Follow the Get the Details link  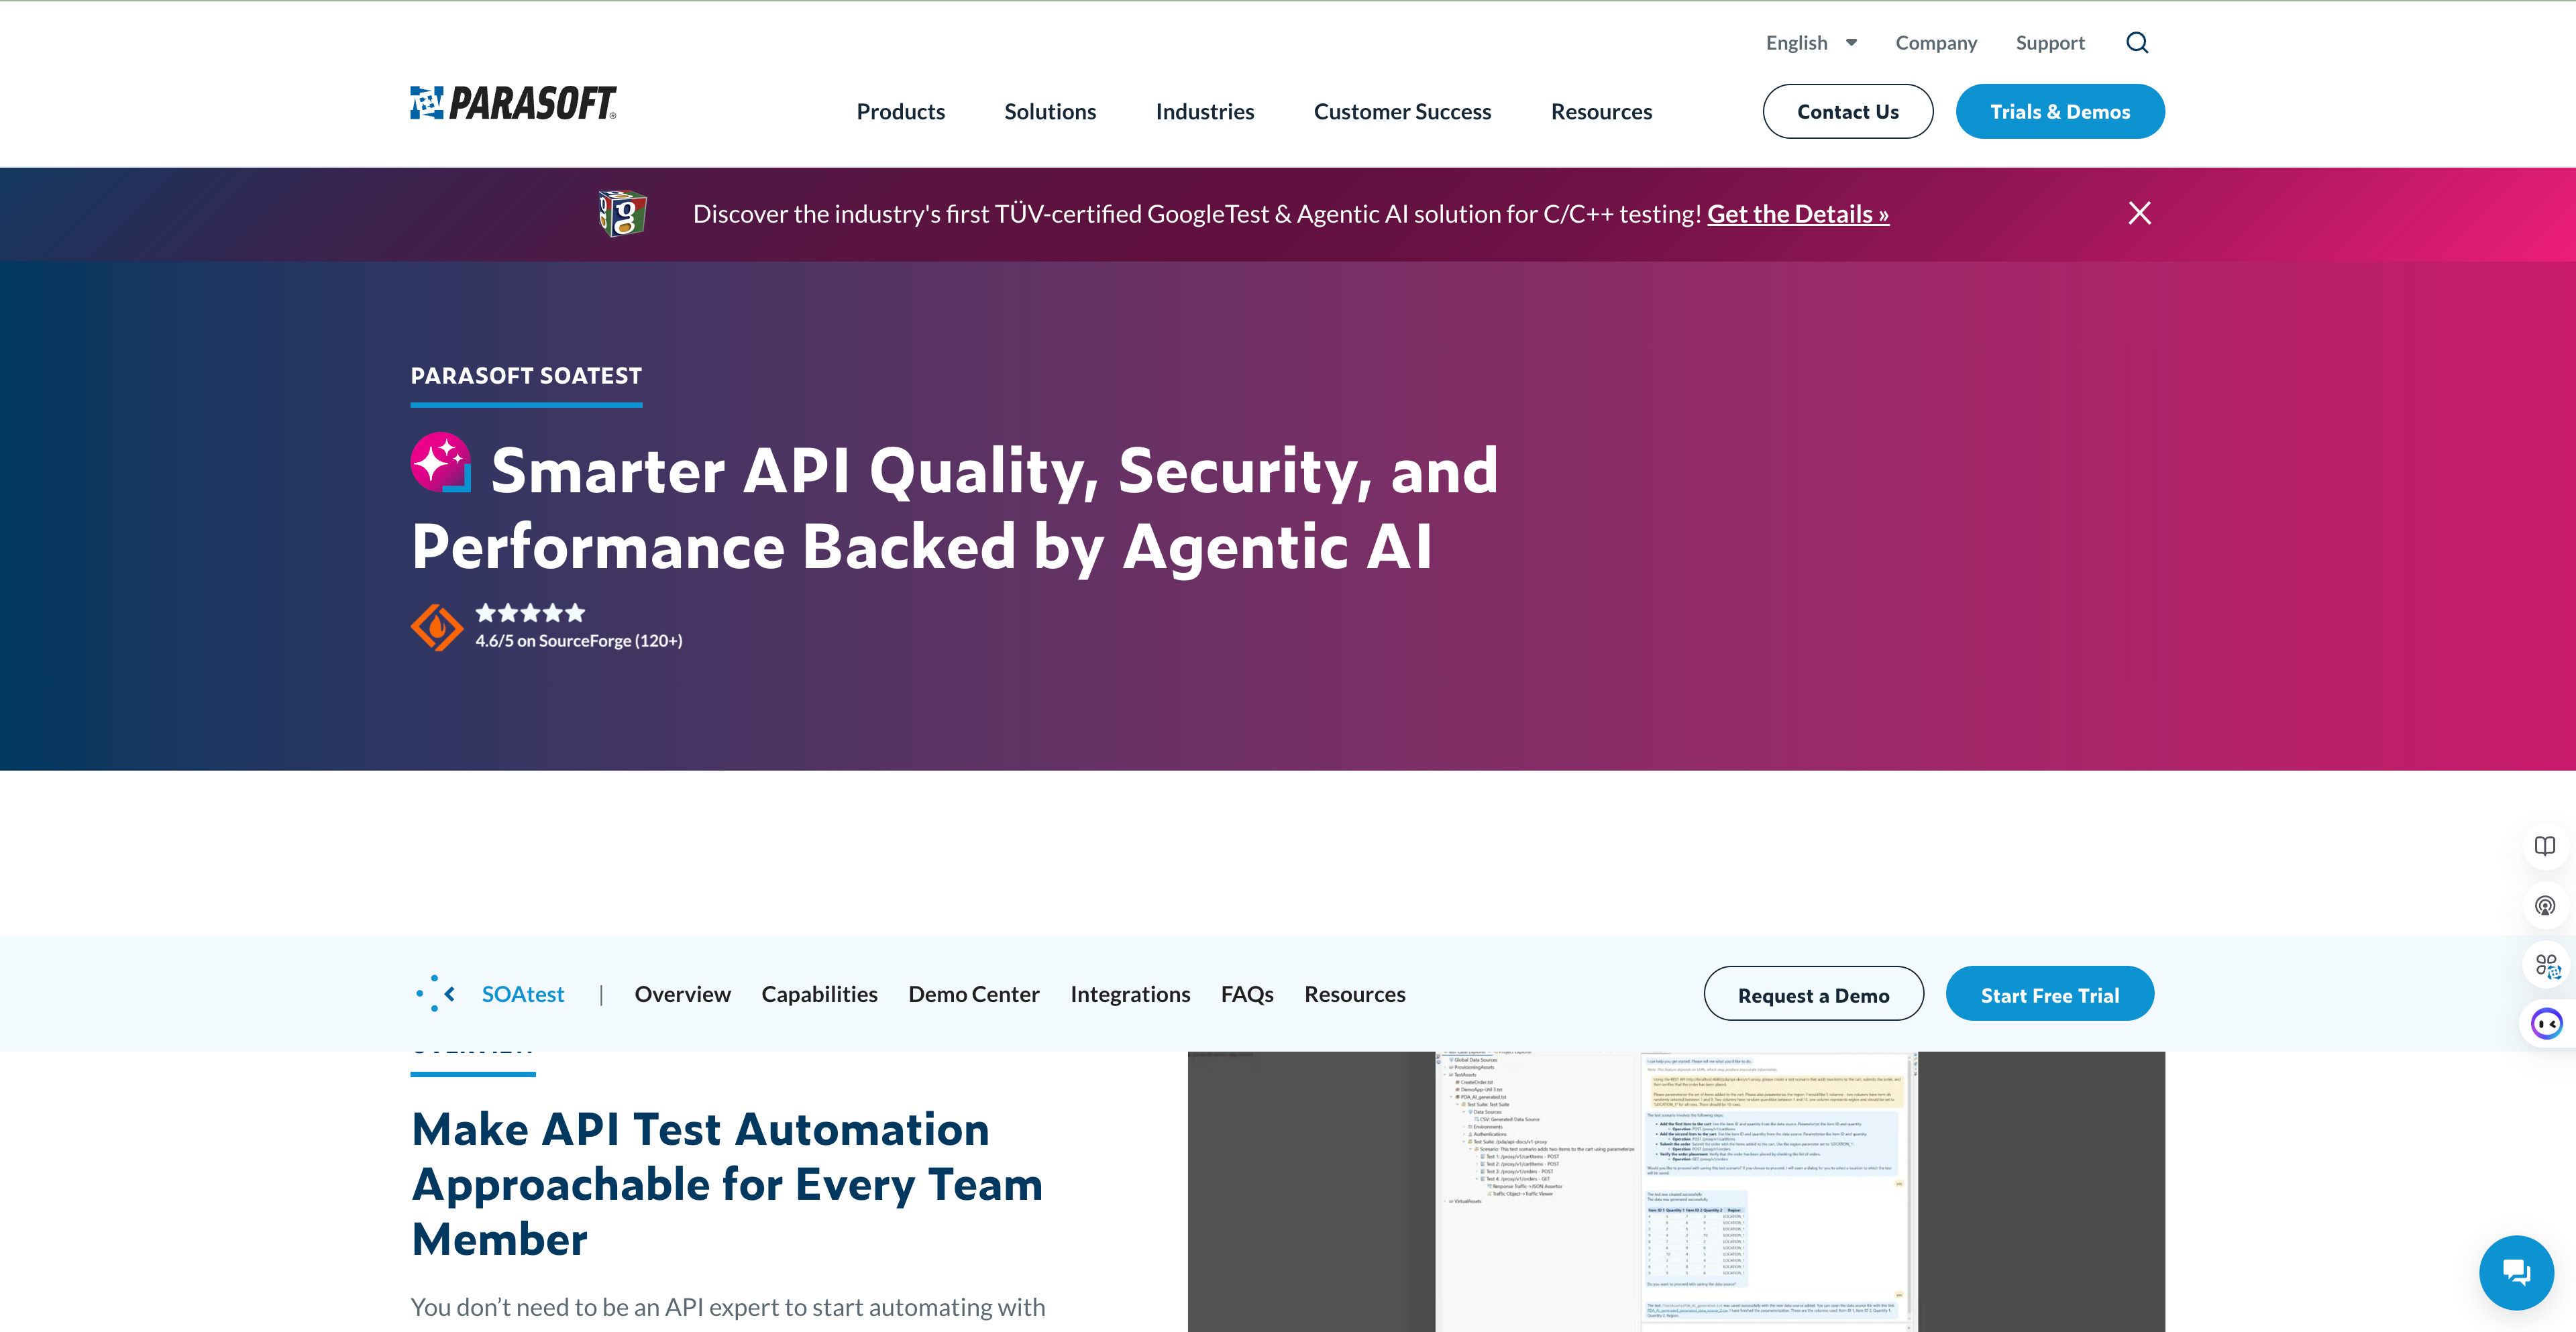(x=1798, y=214)
